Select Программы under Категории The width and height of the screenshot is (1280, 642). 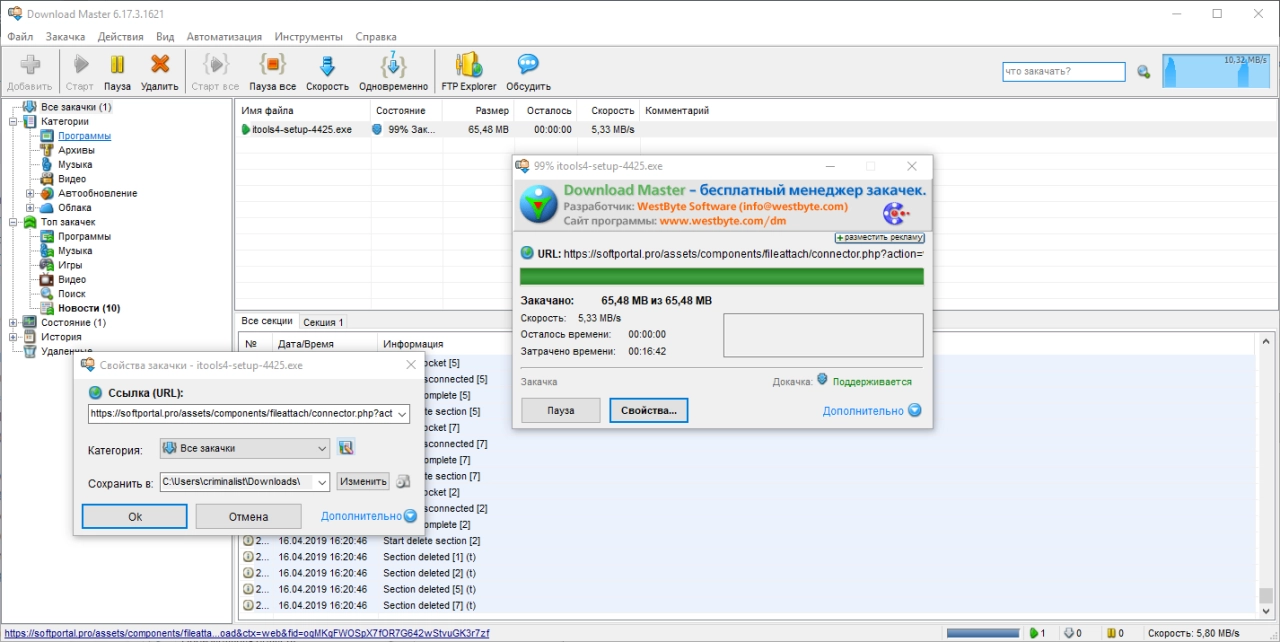(x=84, y=136)
